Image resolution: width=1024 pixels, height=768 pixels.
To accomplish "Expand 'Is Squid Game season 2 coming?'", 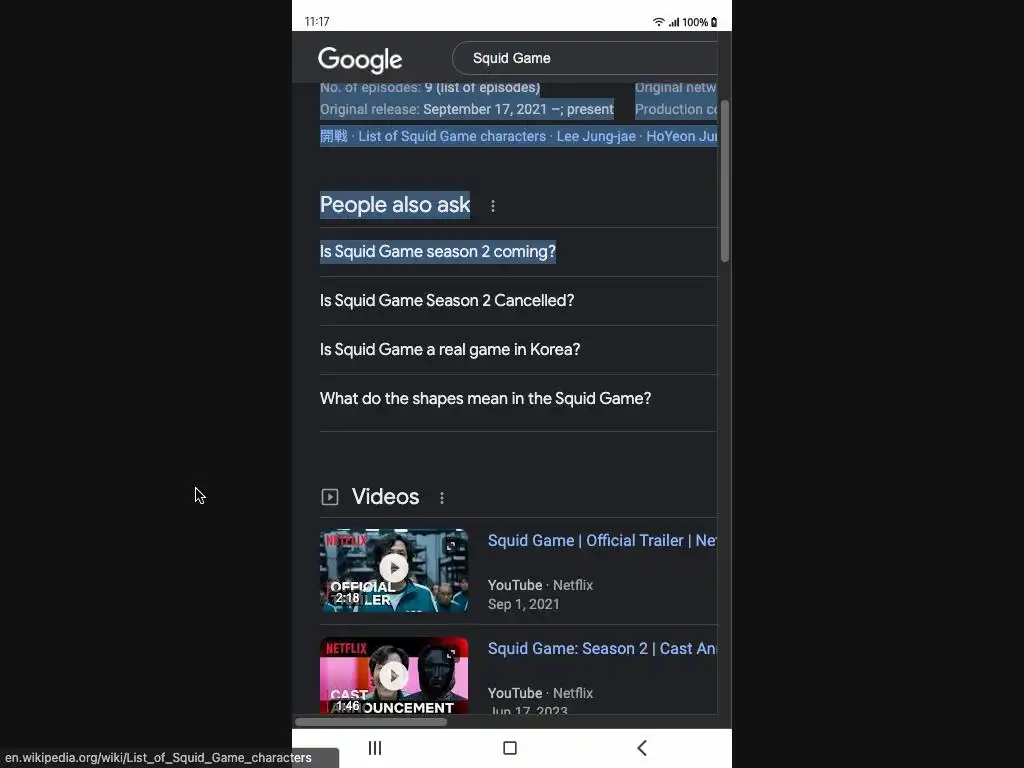I will pos(518,251).
